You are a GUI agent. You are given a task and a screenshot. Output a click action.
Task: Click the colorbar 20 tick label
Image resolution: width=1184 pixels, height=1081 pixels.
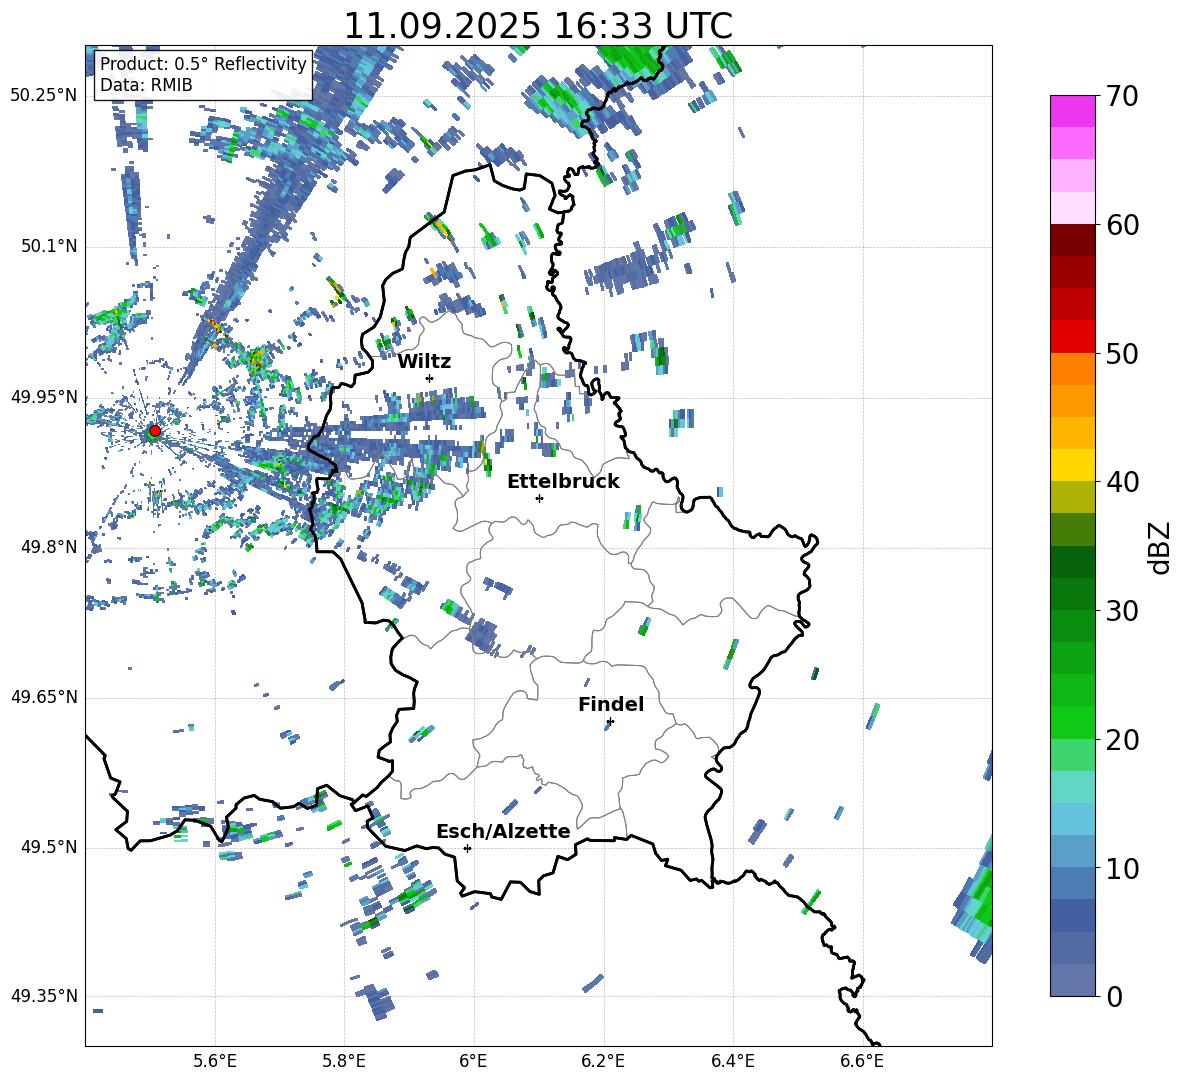tap(1122, 740)
